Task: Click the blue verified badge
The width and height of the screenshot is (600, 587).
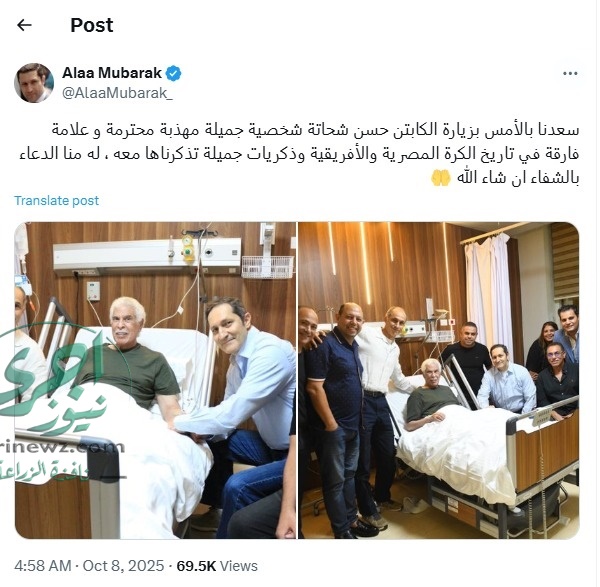Action: pos(173,73)
